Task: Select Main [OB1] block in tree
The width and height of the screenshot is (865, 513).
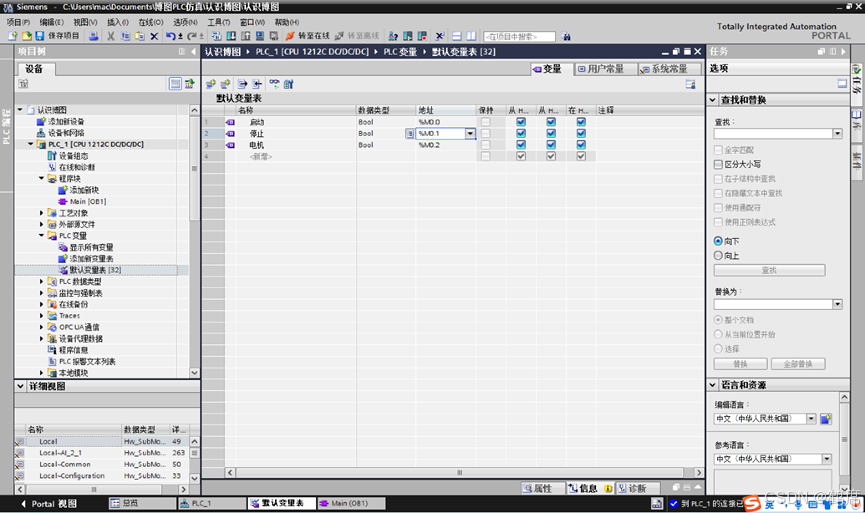Action: (x=83, y=201)
